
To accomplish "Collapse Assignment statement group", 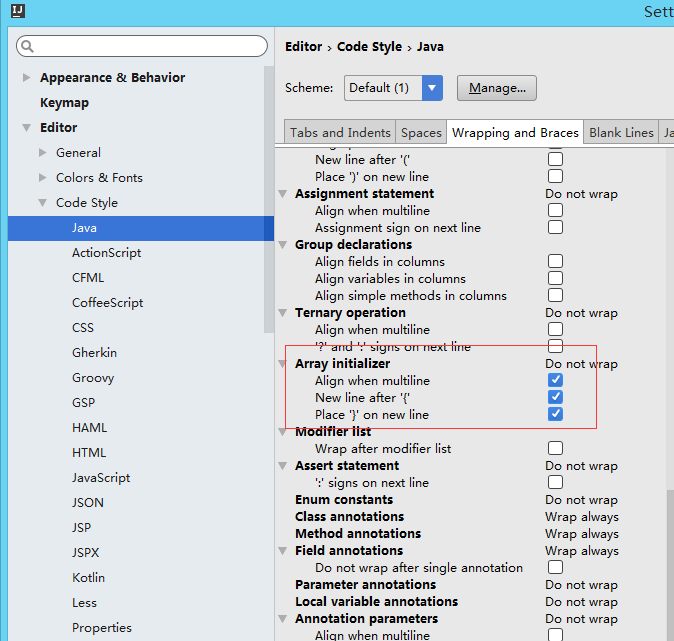I will pos(283,194).
